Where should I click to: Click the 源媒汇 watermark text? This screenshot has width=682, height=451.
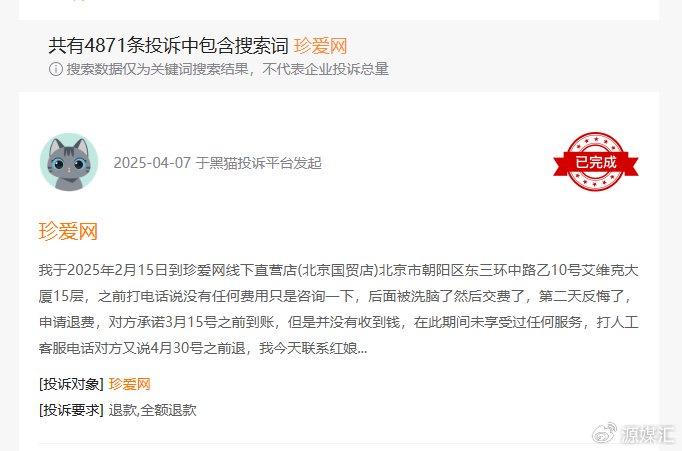648,434
